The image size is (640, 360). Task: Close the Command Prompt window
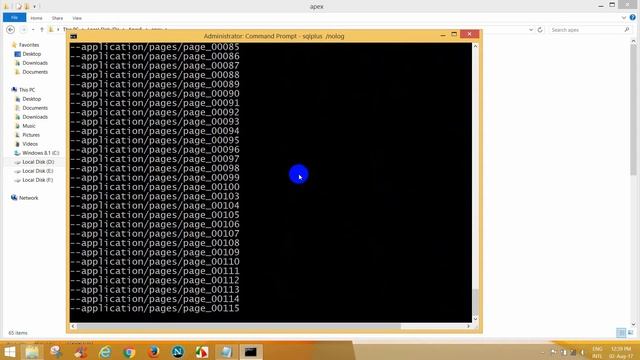(469, 34)
